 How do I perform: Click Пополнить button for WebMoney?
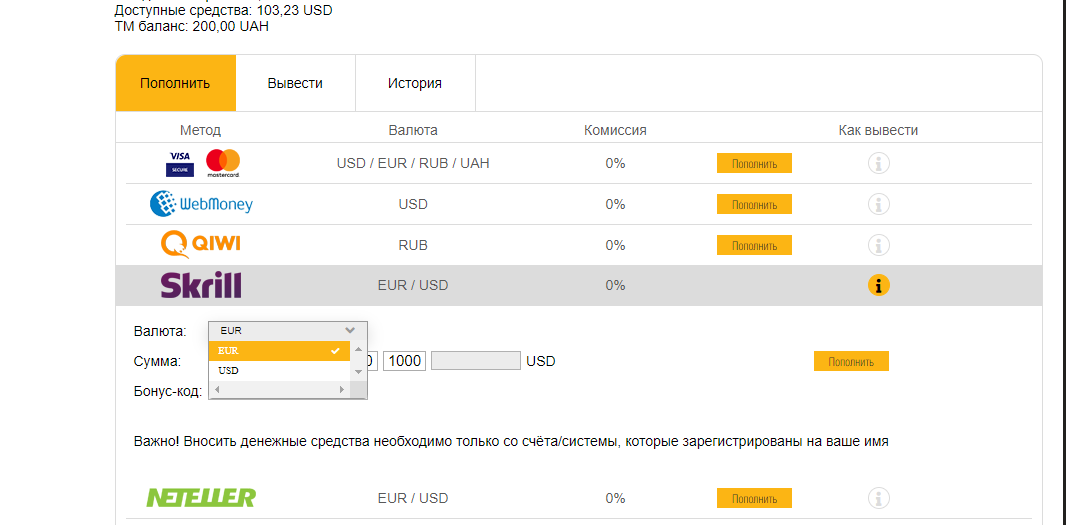[x=754, y=204]
